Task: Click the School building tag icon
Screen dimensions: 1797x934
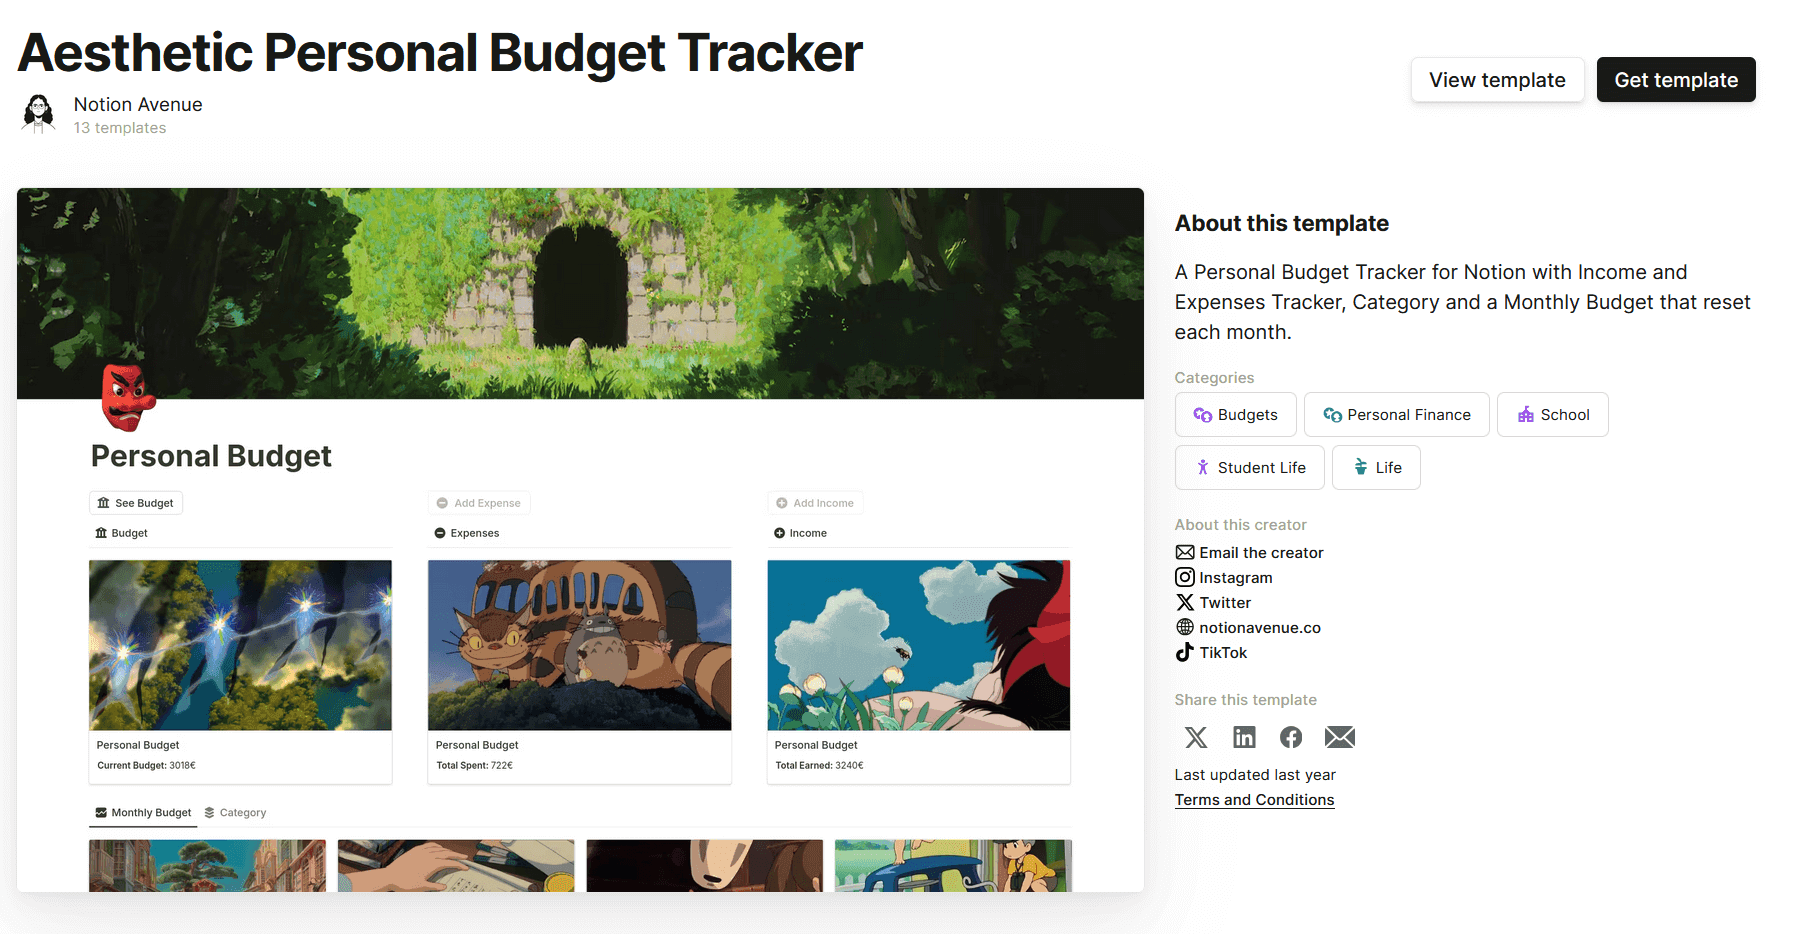Action: (x=1526, y=415)
